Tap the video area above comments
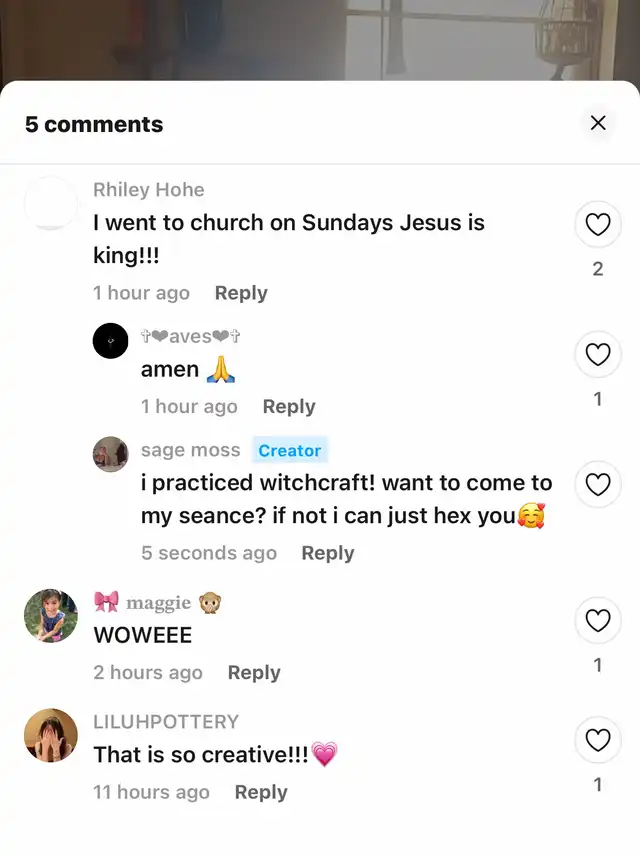 320,40
